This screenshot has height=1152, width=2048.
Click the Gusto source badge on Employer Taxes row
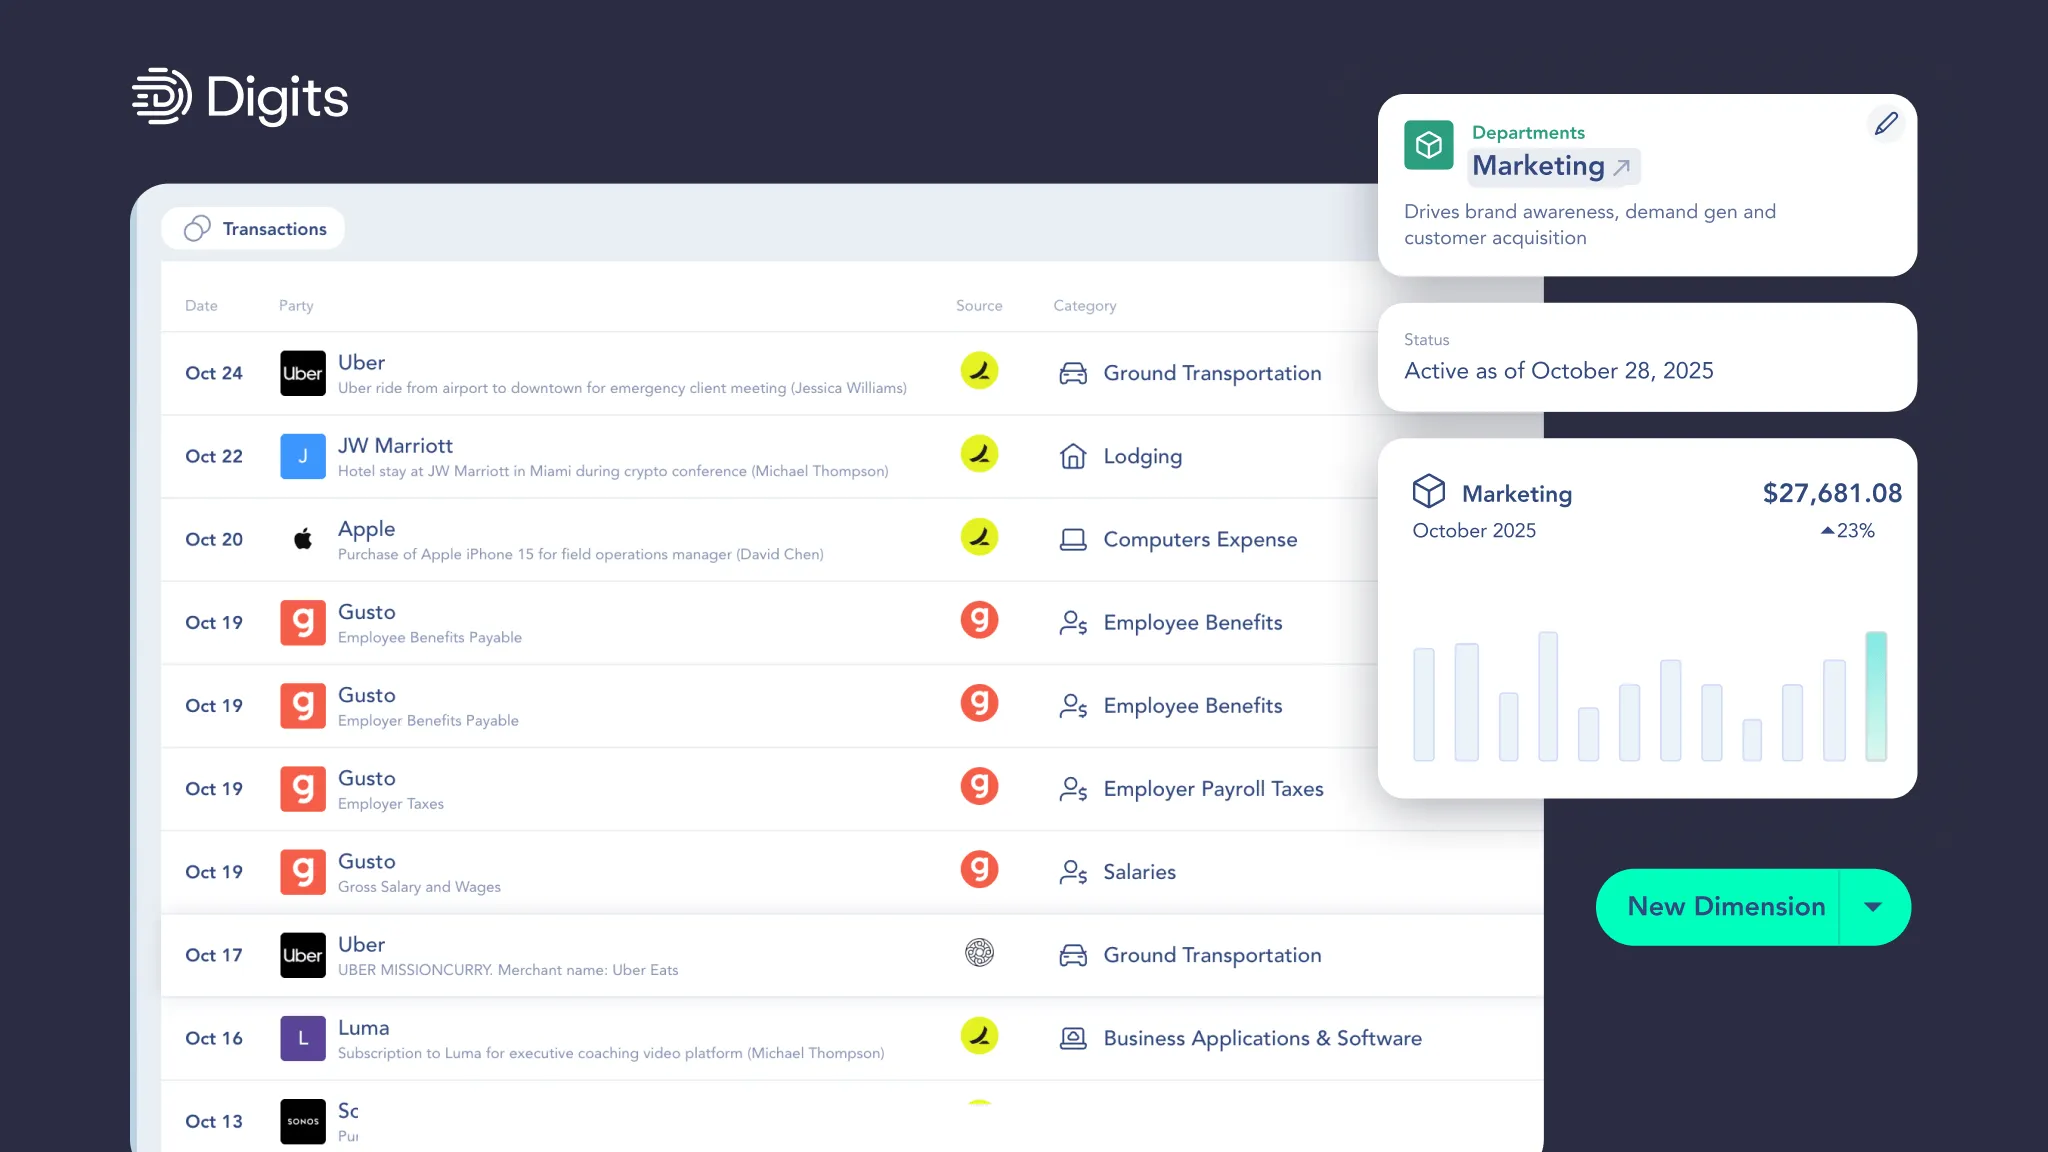pos(980,787)
